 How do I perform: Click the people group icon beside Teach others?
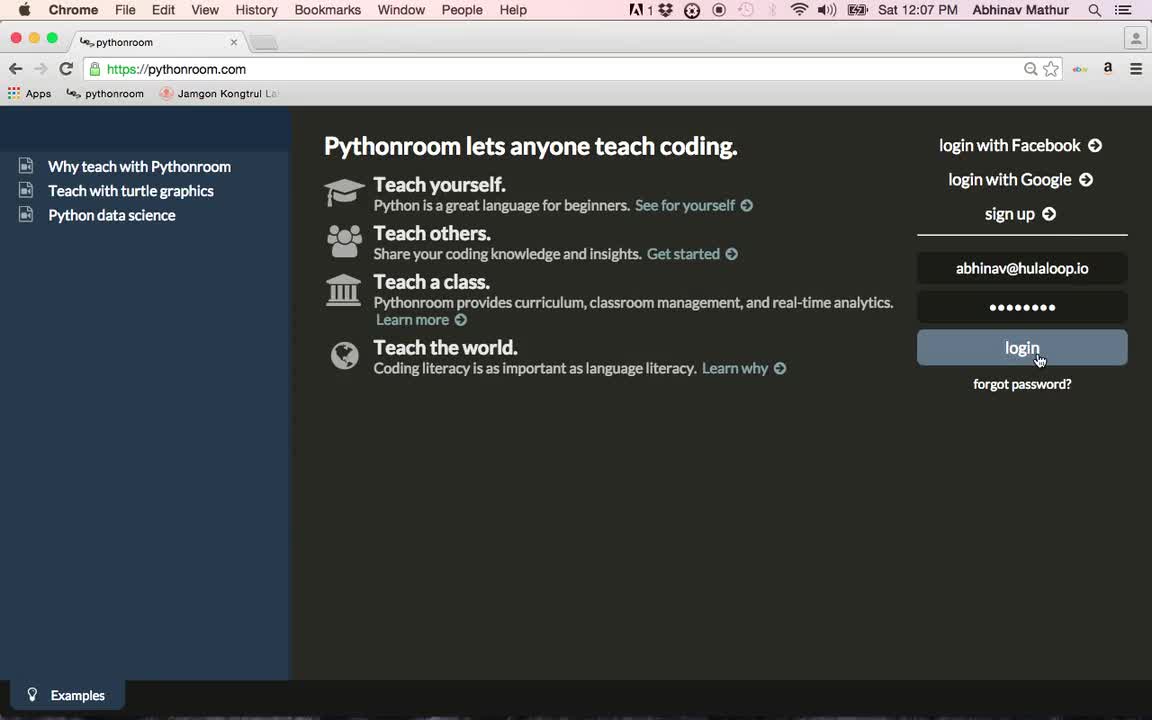(344, 241)
